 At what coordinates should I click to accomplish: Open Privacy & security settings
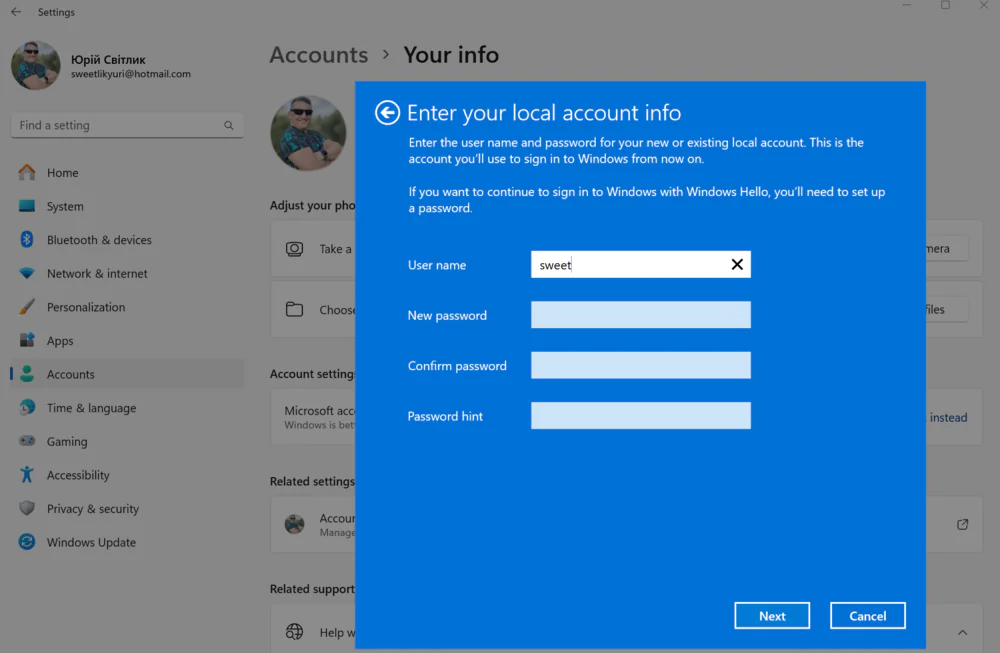coord(127,509)
